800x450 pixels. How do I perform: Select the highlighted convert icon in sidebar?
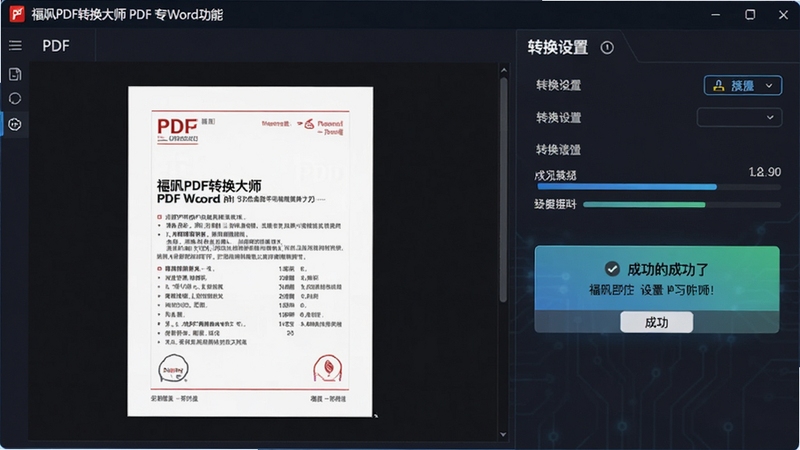[15, 124]
